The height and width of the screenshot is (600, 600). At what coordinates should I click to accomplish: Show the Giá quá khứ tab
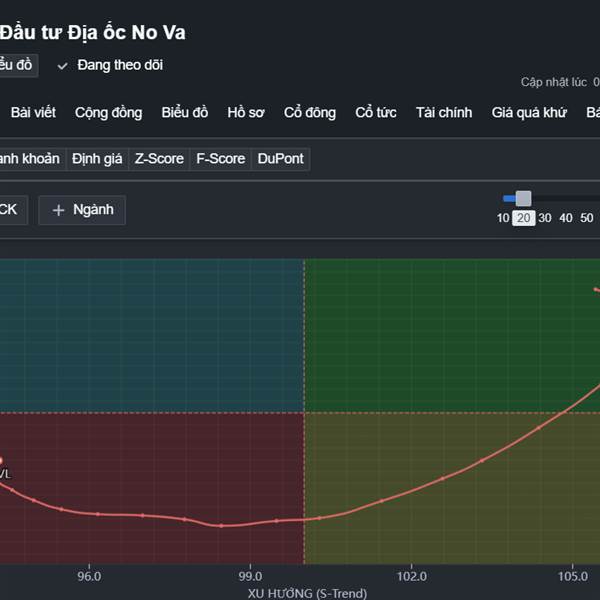tap(529, 112)
